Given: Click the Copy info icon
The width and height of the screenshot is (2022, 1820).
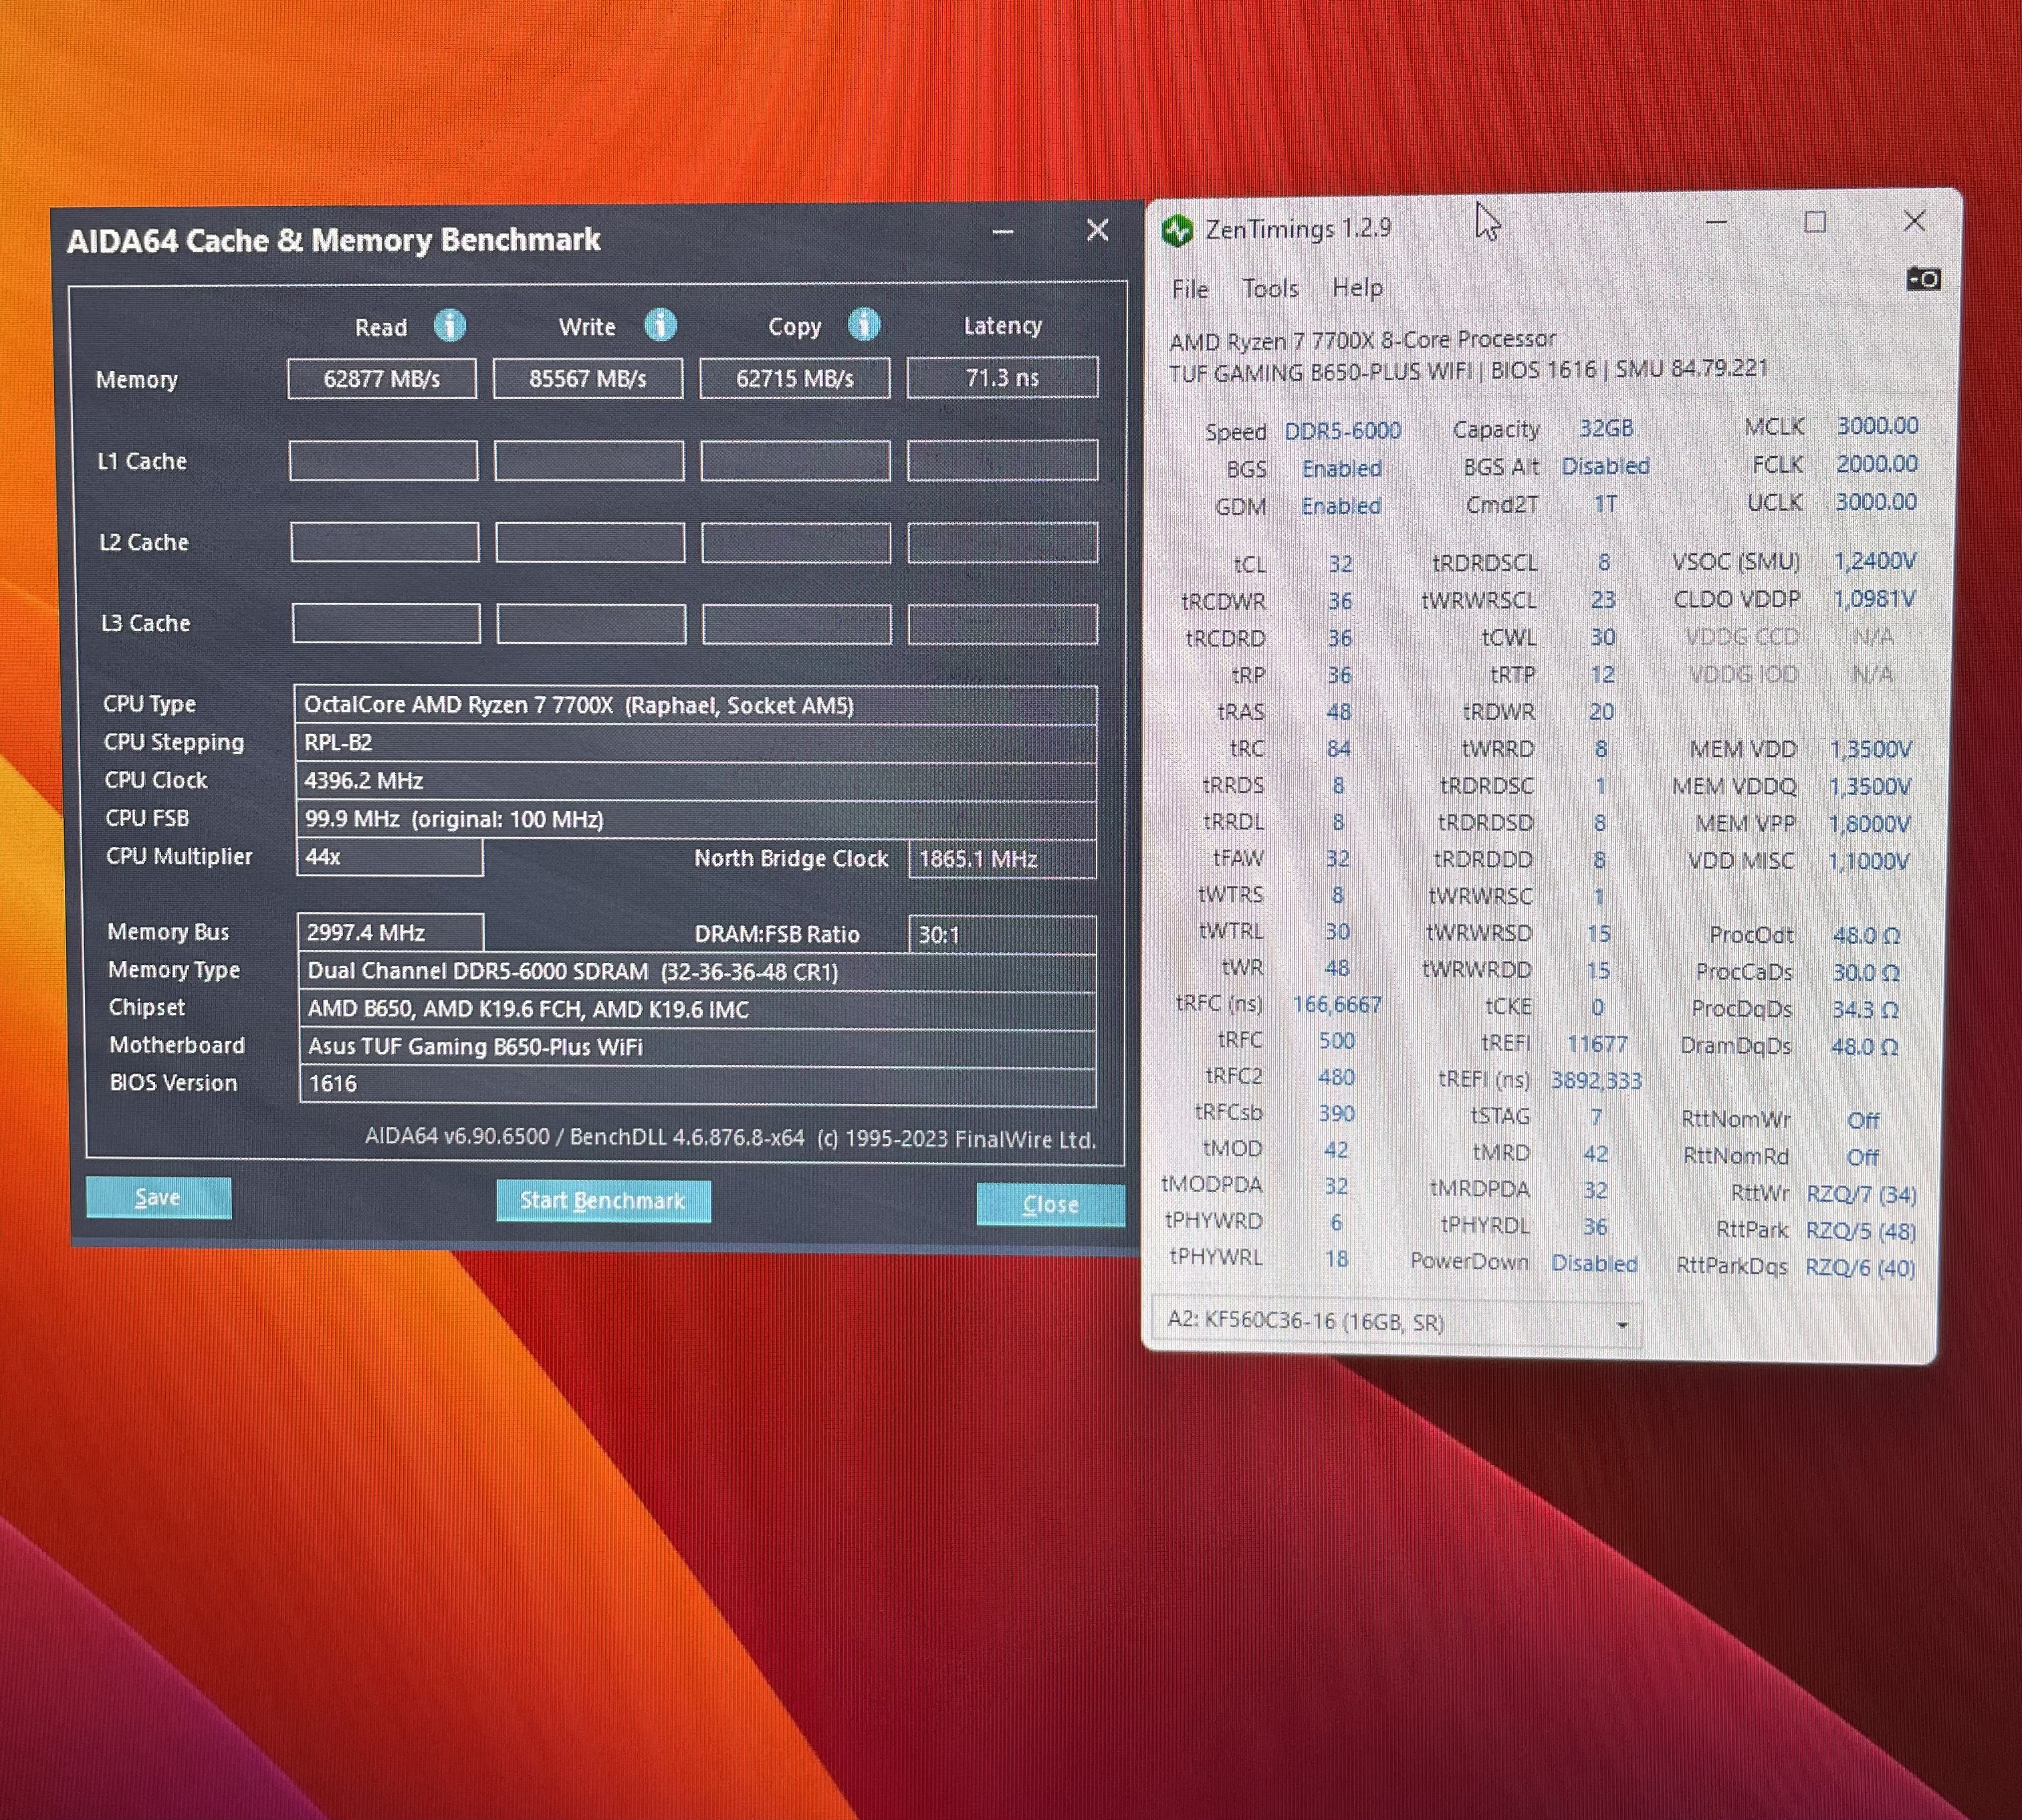Looking at the screenshot, I should click(x=864, y=324).
